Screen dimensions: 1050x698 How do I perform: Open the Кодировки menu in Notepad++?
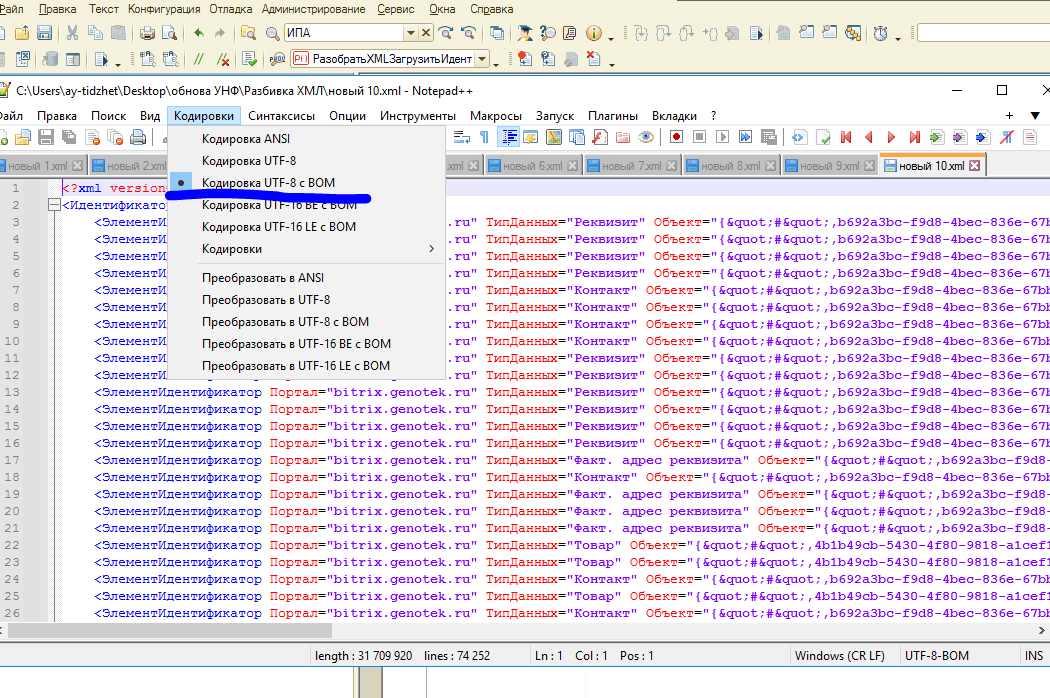click(x=204, y=116)
